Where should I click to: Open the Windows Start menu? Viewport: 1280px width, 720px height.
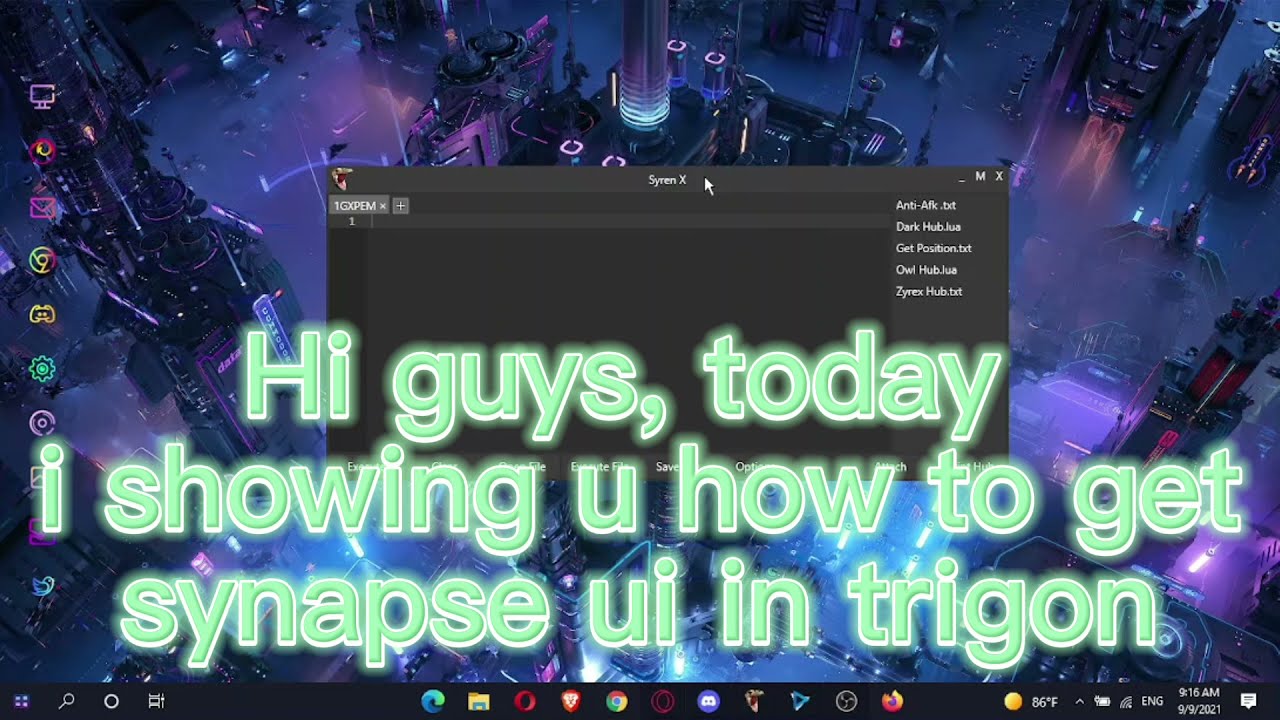tap(22, 702)
